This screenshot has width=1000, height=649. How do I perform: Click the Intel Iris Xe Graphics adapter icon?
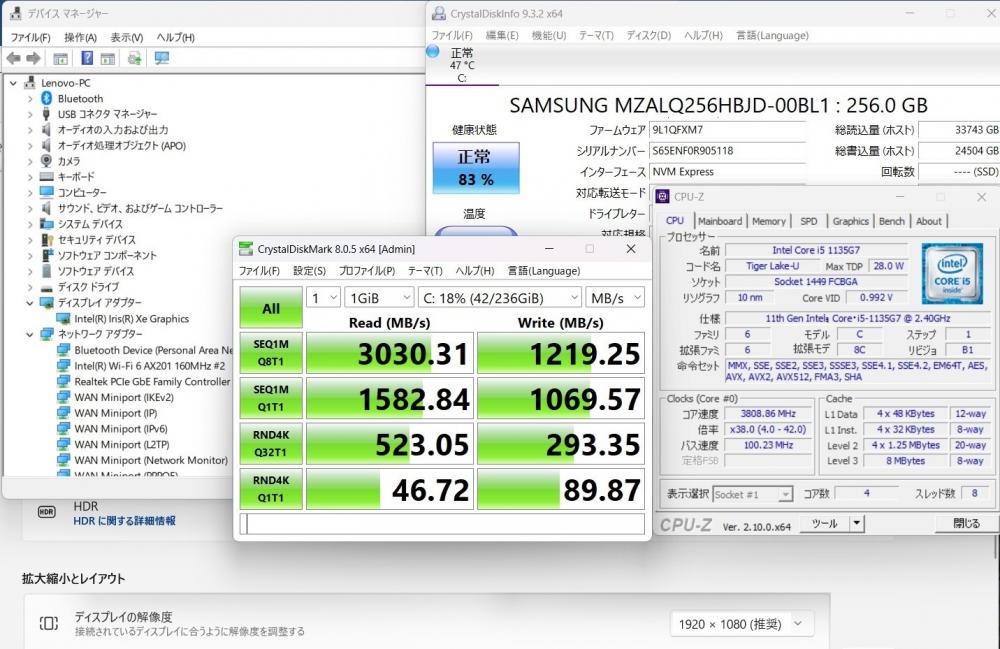click(63, 319)
